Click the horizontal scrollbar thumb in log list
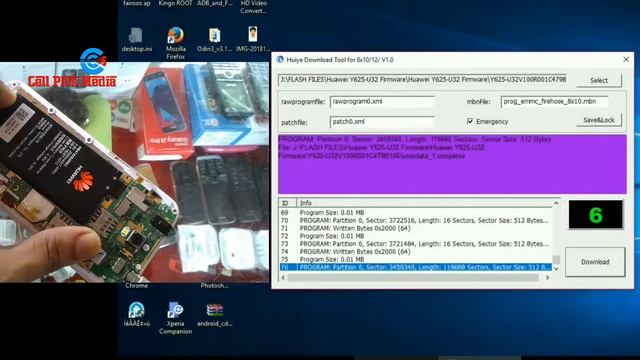This screenshot has height=360, width=640. [x=413, y=278]
